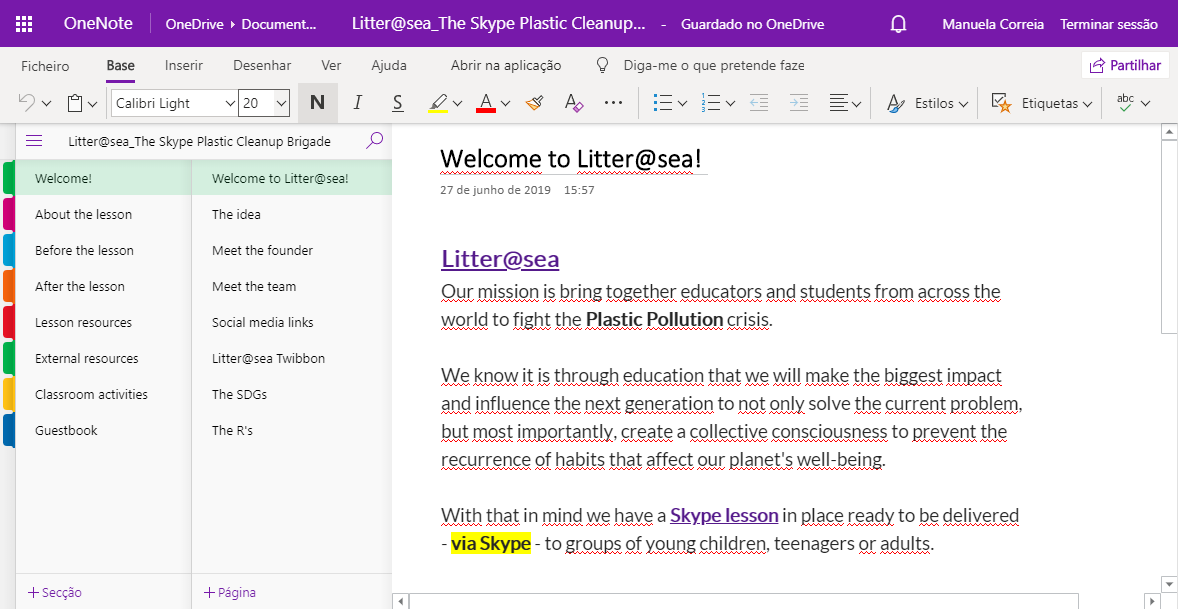1178x609 pixels.
Task: Run the spell check abc icon
Action: coord(1125,103)
